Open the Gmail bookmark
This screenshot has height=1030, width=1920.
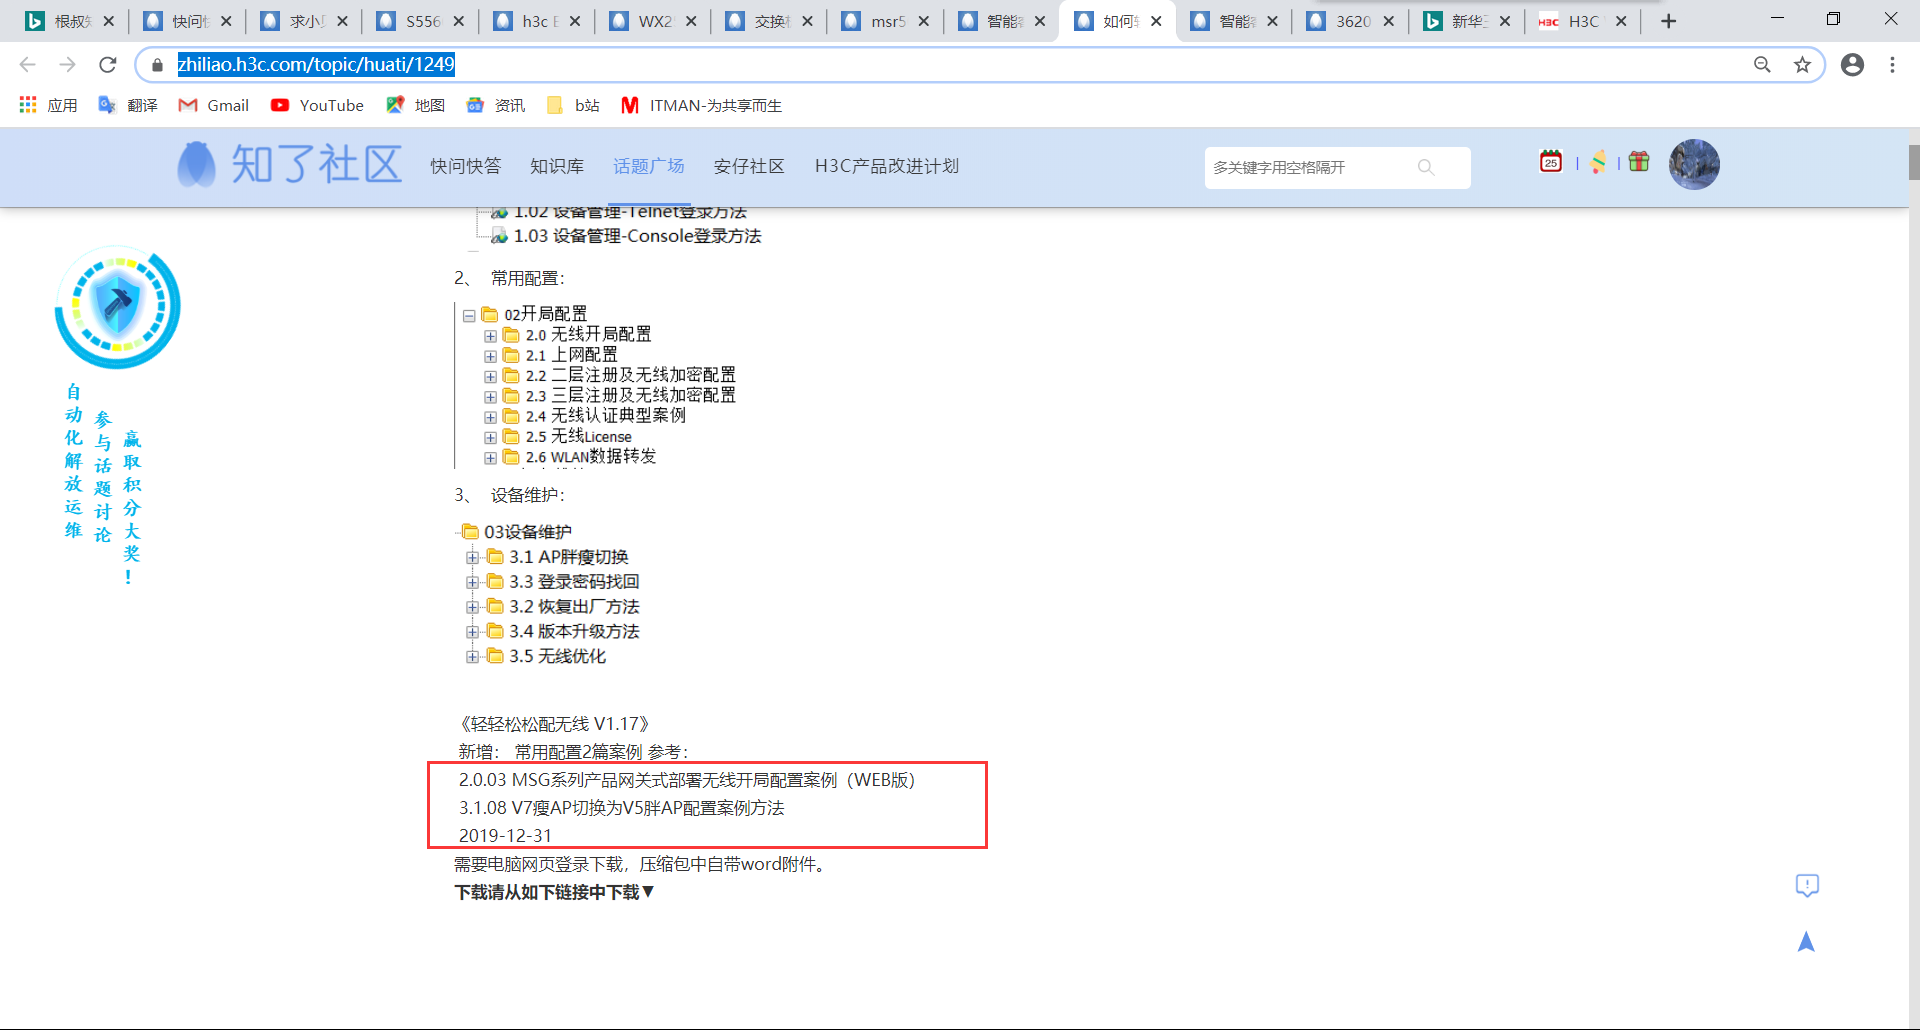coord(213,105)
